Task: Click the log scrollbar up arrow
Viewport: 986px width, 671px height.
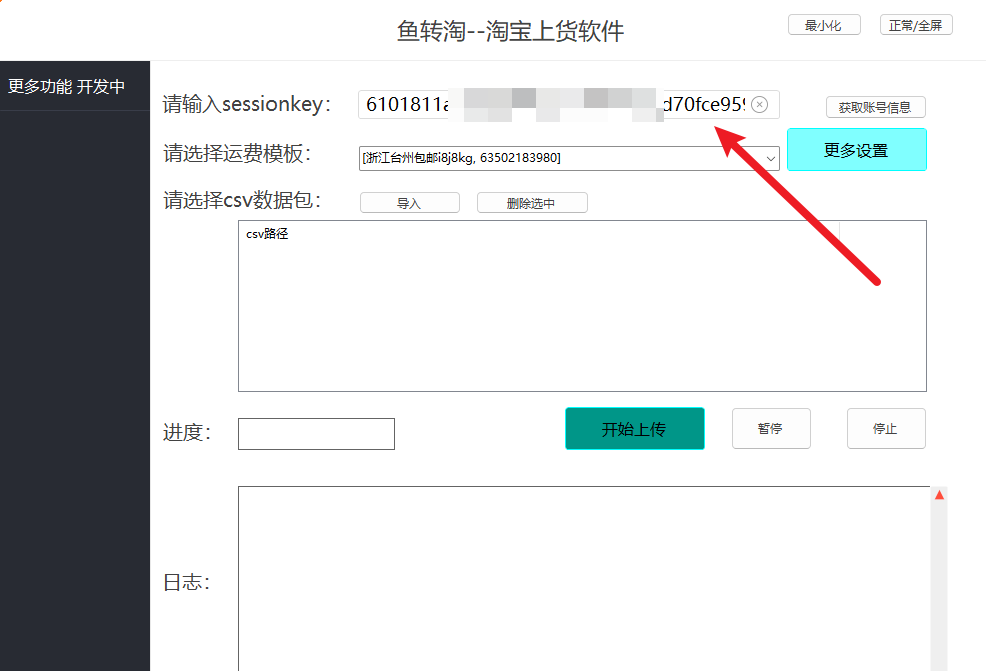Action: [x=939, y=496]
